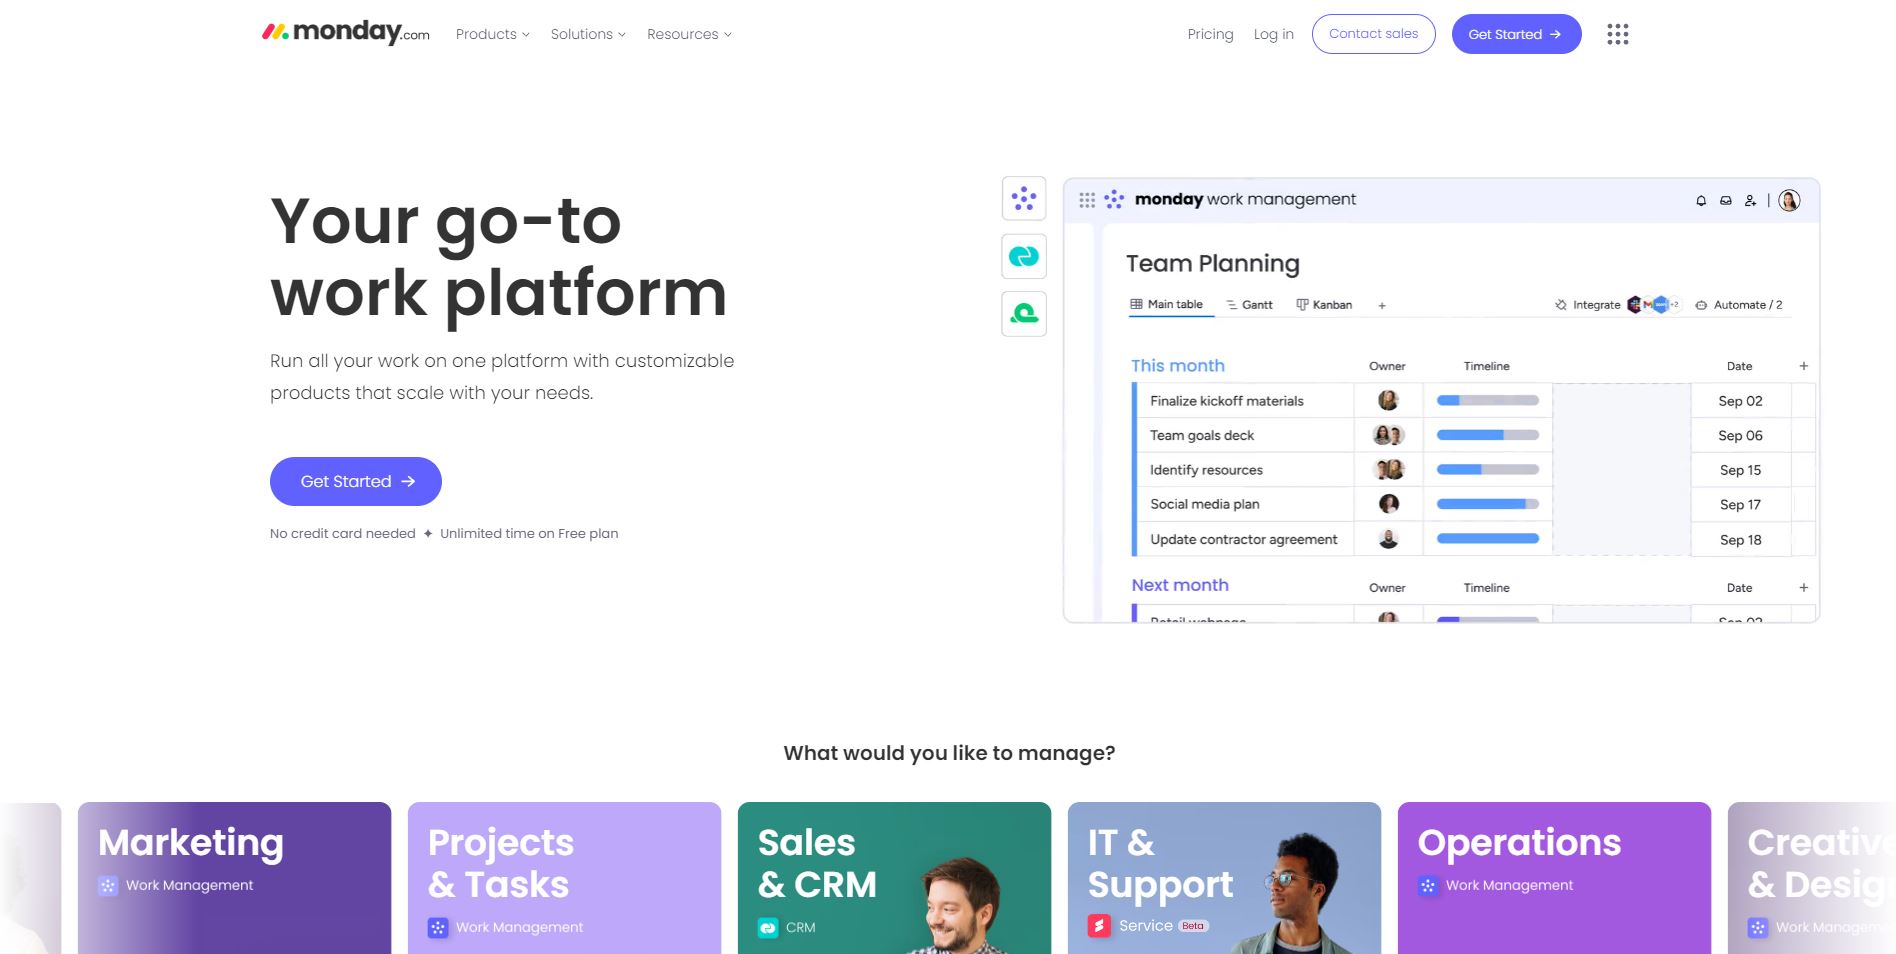The width and height of the screenshot is (1896, 954).
Task: Select the teal CRM product icon
Action: pos(1023,256)
